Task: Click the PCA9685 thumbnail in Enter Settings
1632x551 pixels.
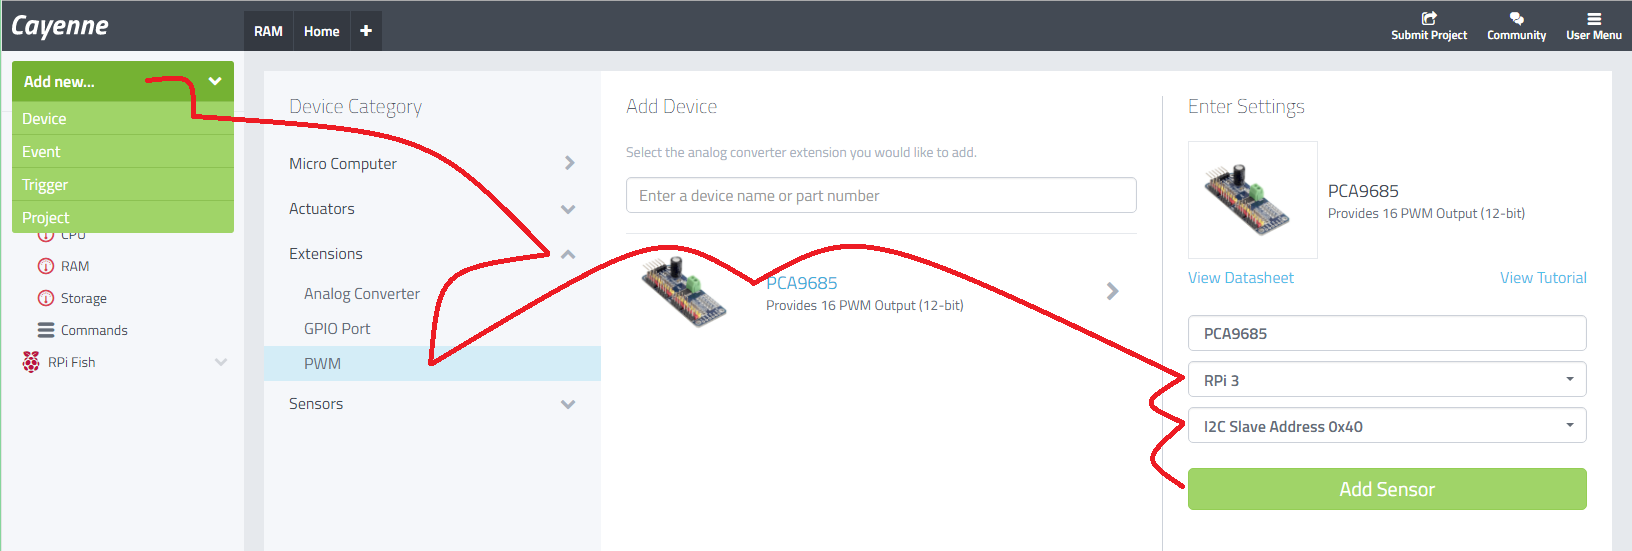Action: [1252, 200]
